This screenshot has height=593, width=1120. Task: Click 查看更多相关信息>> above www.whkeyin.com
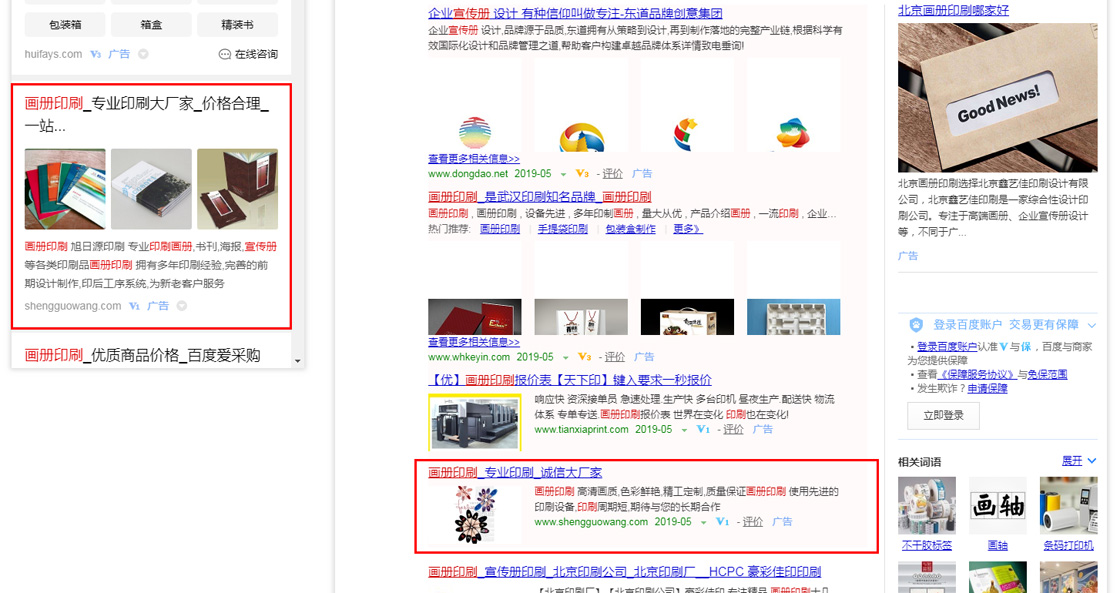(474, 342)
